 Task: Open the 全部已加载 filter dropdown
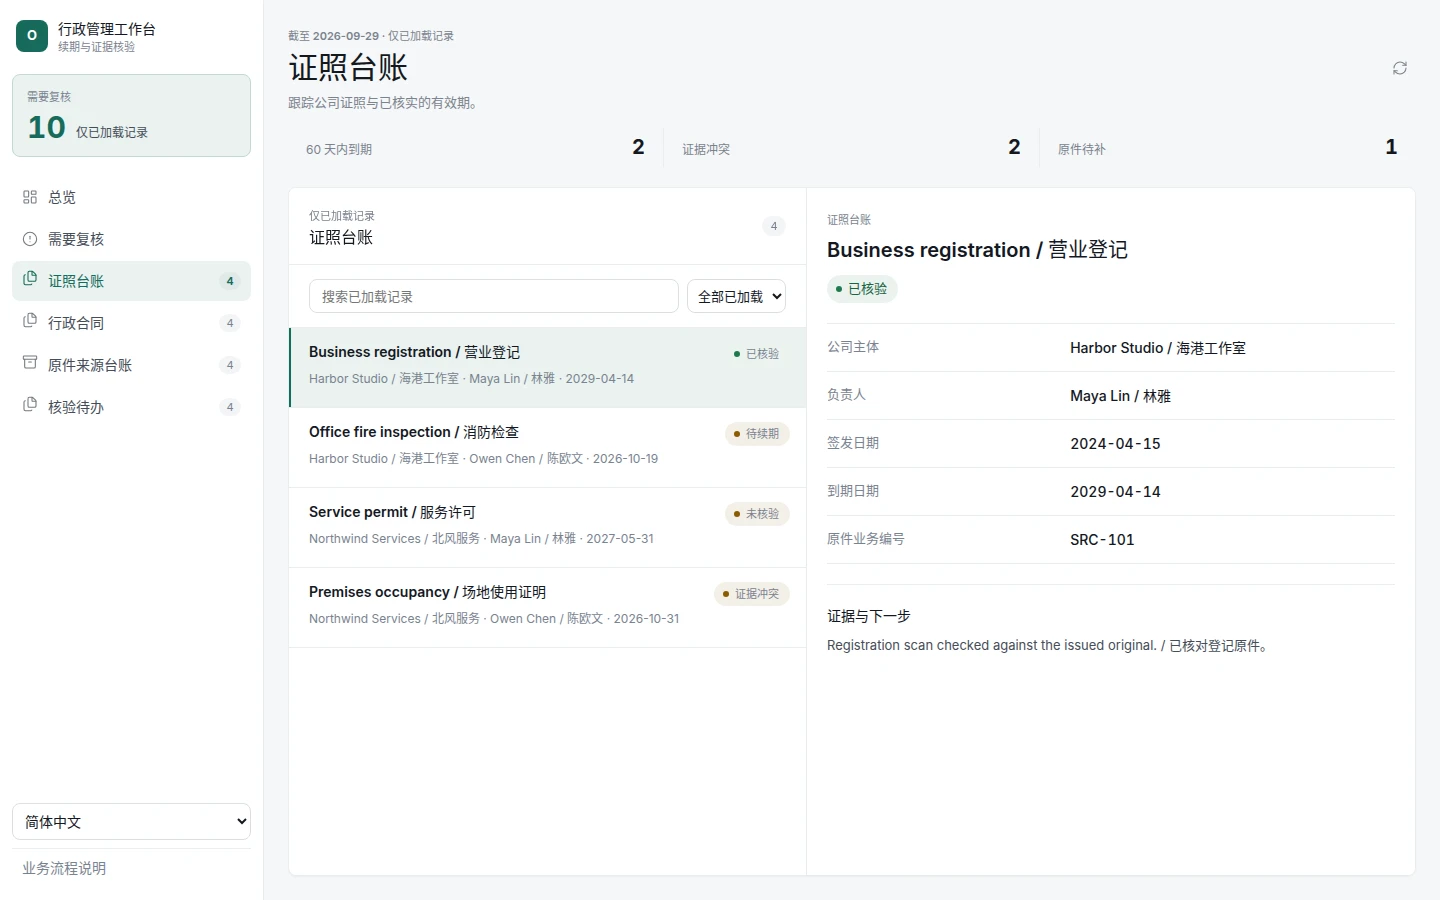click(x=736, y=296)
